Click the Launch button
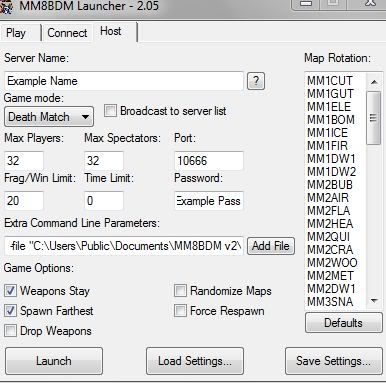This screenshot has height=383, width=386. [54, 361]
